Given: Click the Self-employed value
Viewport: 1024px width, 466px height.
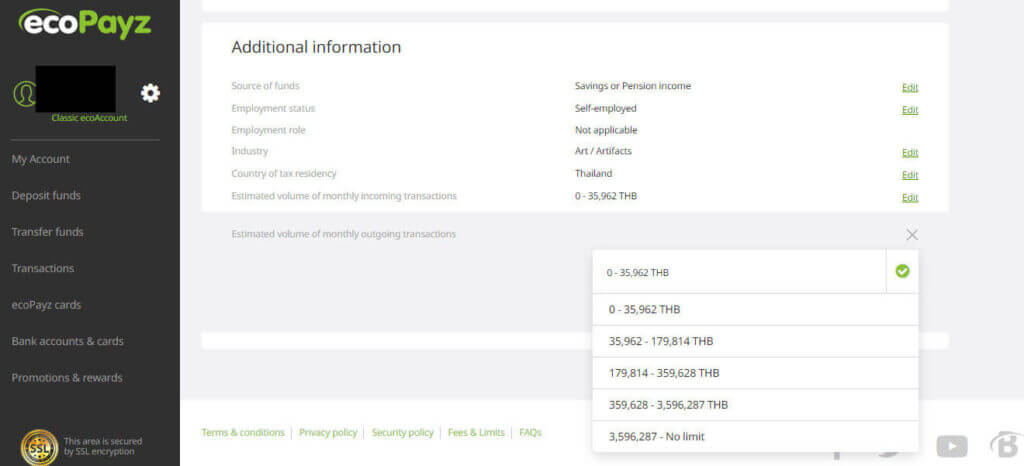Looking at the screenshot, I should pos(605,108).
